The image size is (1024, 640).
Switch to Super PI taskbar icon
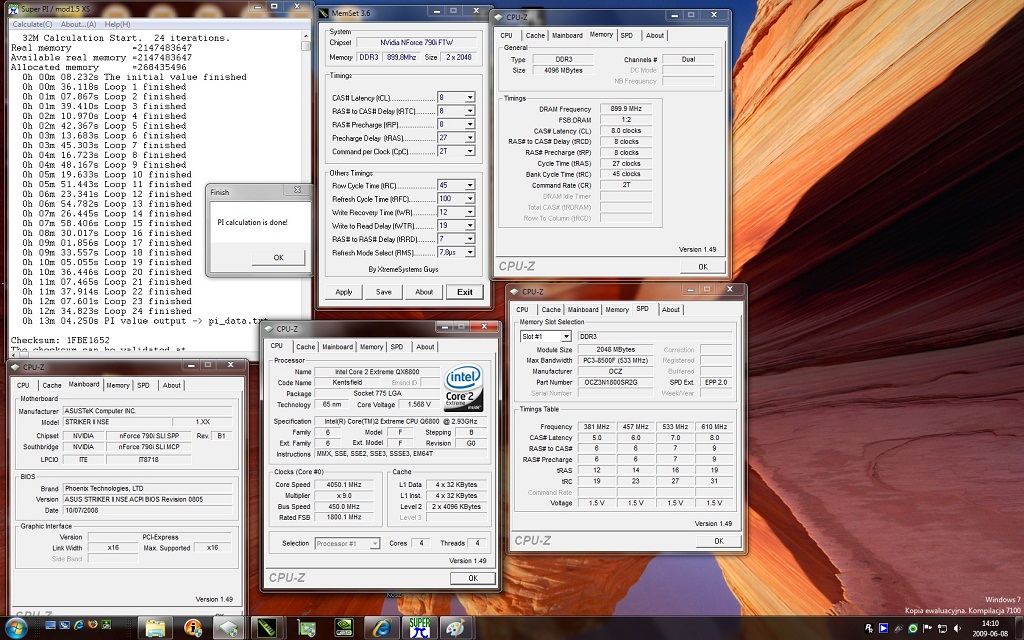(420, 628)
